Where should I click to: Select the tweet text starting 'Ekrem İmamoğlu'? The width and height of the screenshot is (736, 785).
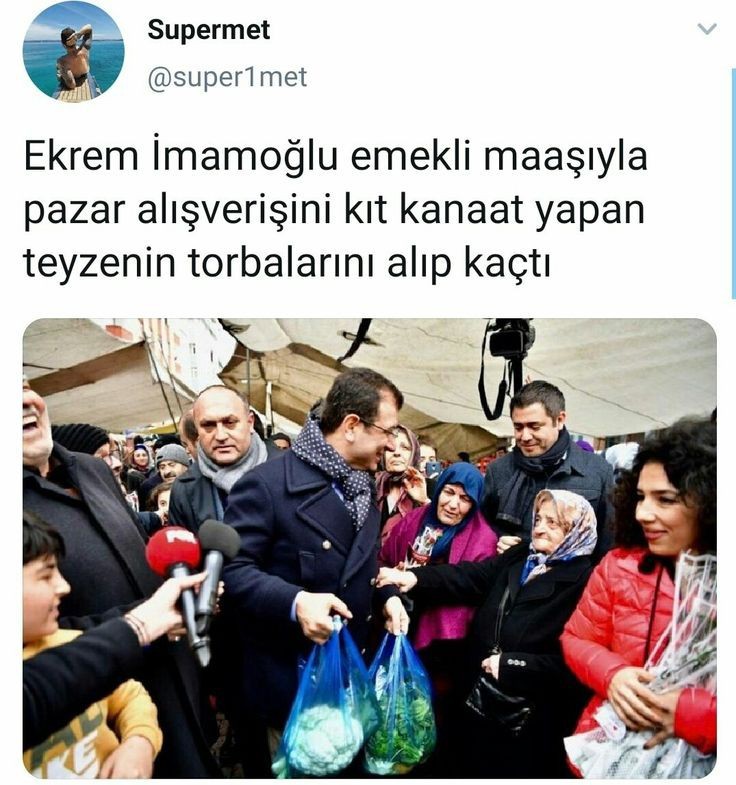coord(335,209)
